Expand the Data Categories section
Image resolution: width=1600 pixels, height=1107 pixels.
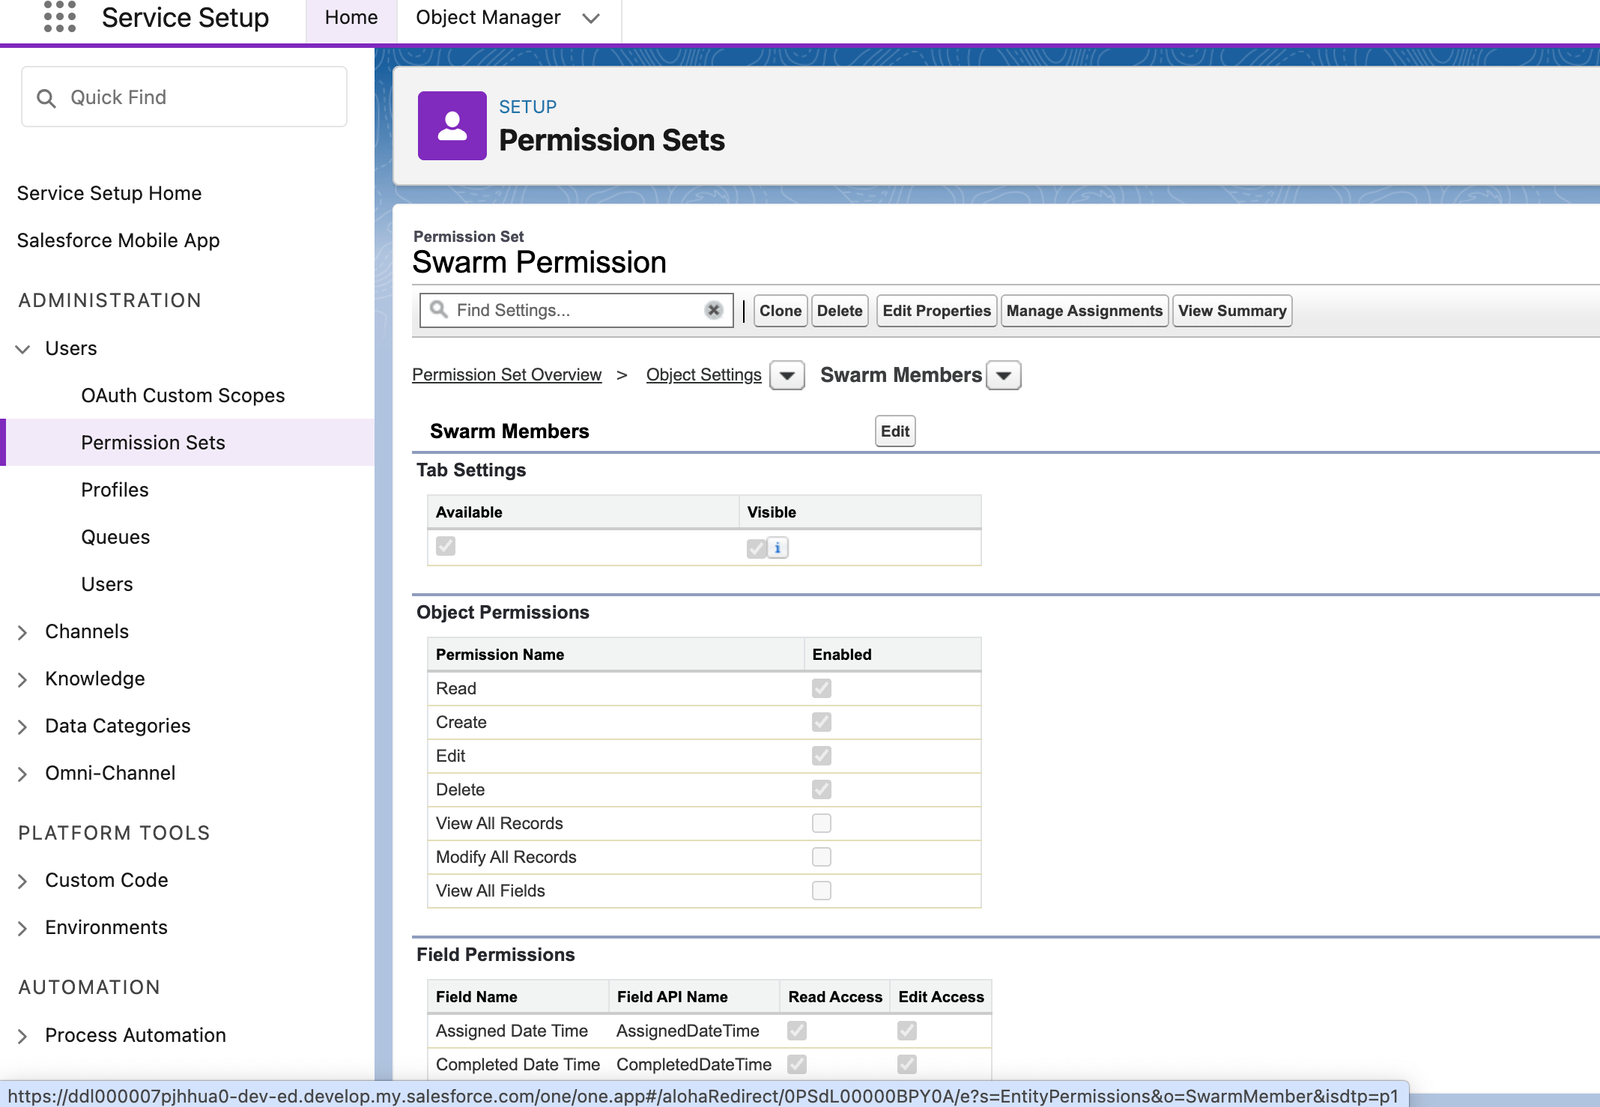pos(22,727)
